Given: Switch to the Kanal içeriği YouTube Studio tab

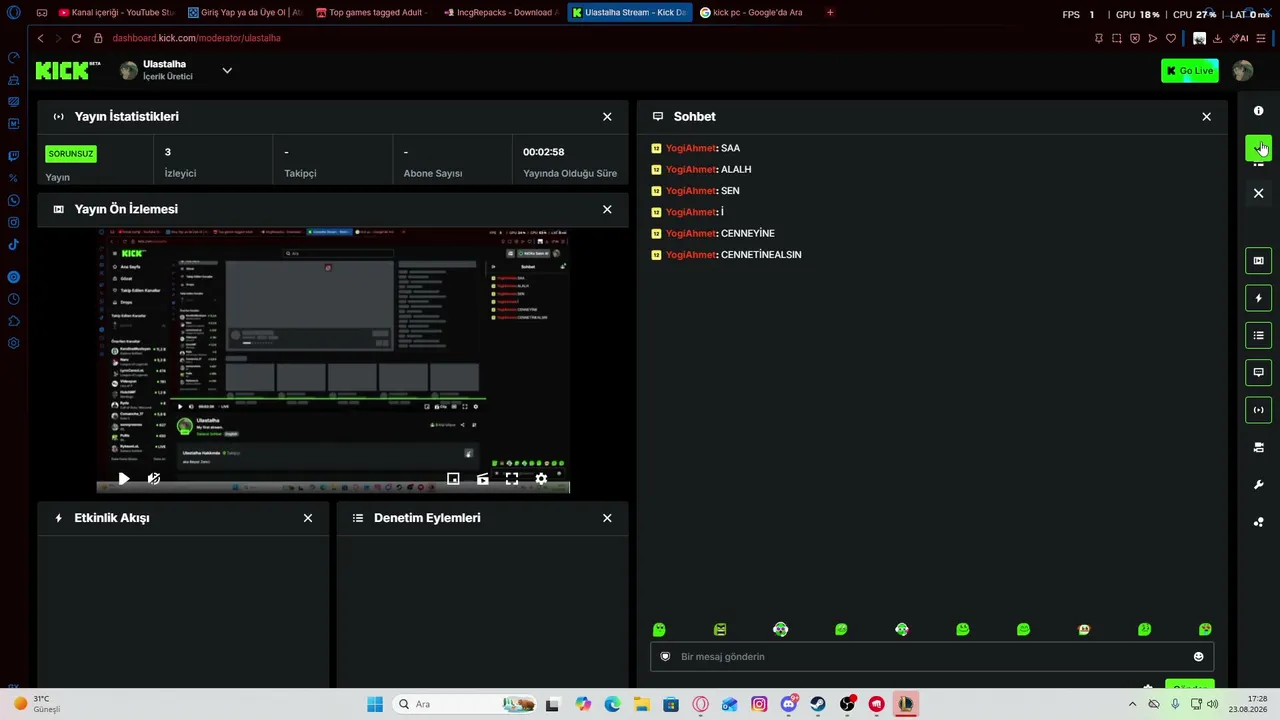Looking at the screenshot, I should (116, 13).
